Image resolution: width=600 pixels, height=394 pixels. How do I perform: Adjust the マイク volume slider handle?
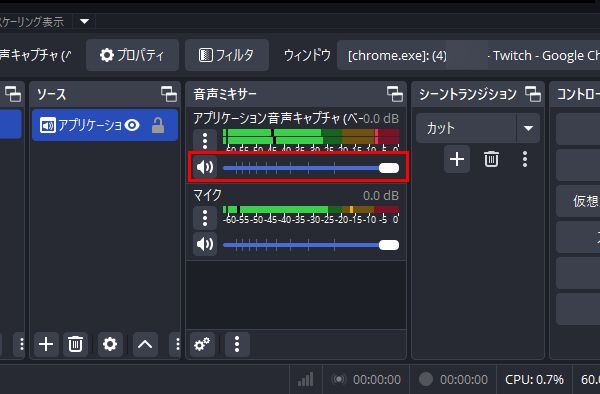(389, 245)
